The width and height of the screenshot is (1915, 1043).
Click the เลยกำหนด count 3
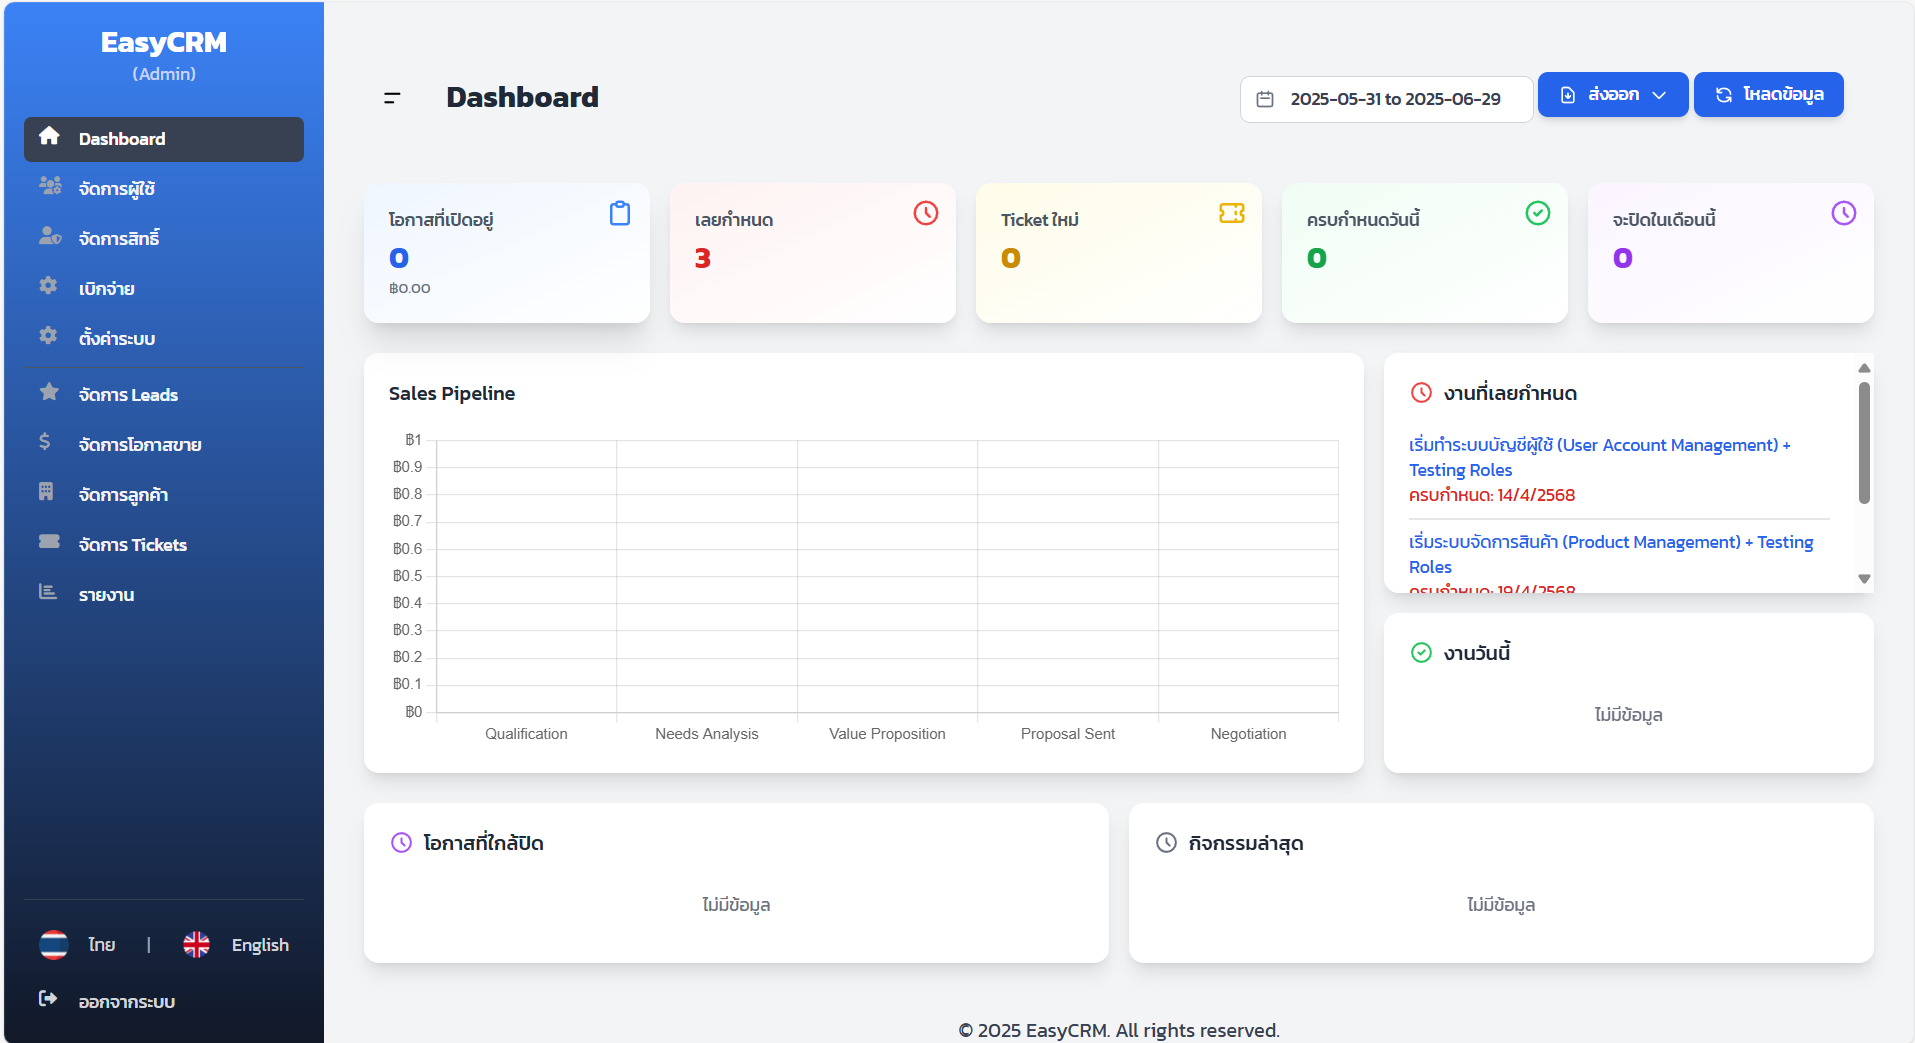pyautogui.click(x=702, y=258)
